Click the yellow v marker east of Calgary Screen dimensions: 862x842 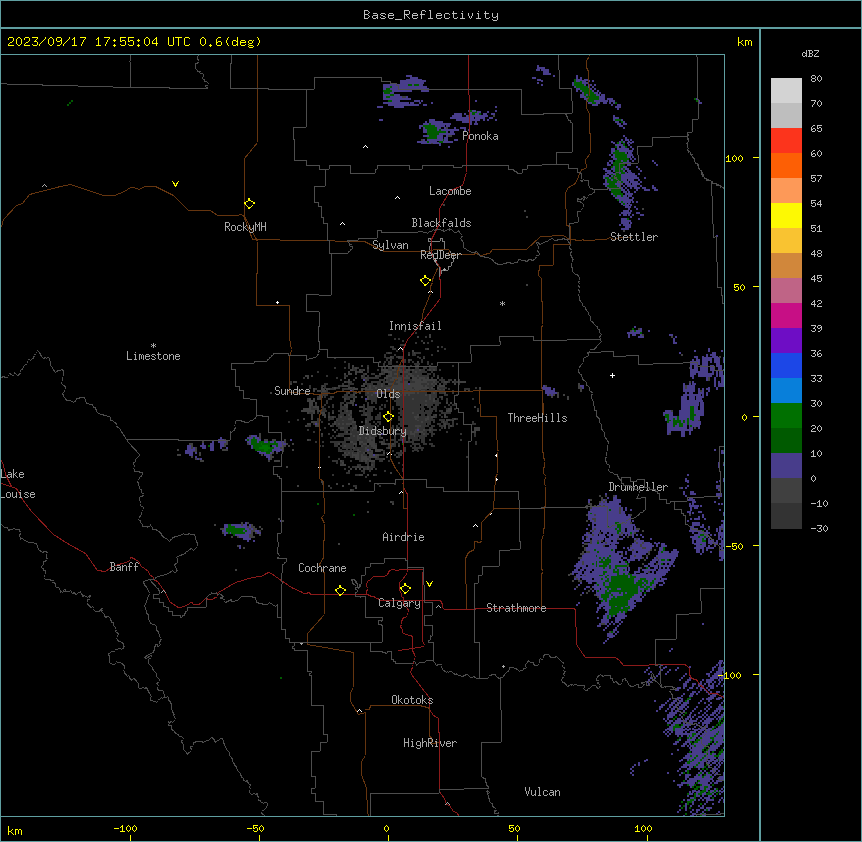pyautogui.click(x=429, y=584)
